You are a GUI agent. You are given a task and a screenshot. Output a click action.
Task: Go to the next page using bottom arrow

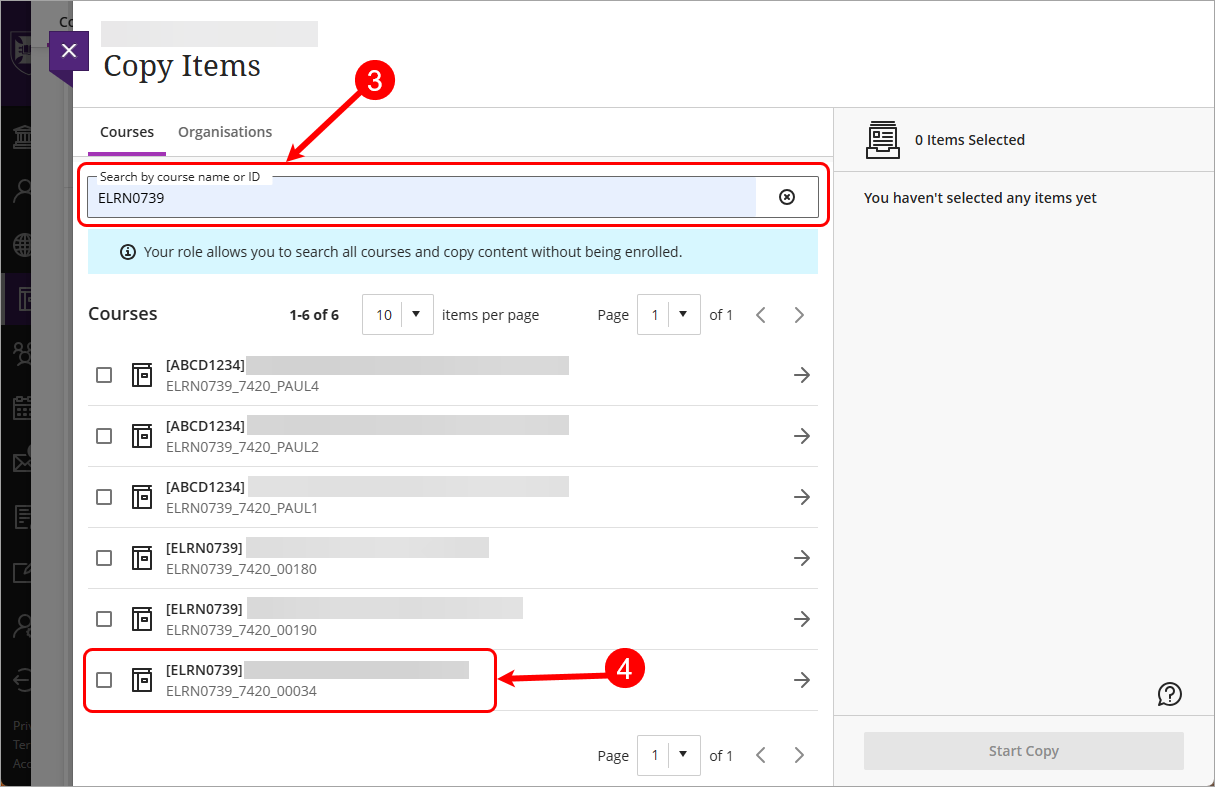click(799, 755)
